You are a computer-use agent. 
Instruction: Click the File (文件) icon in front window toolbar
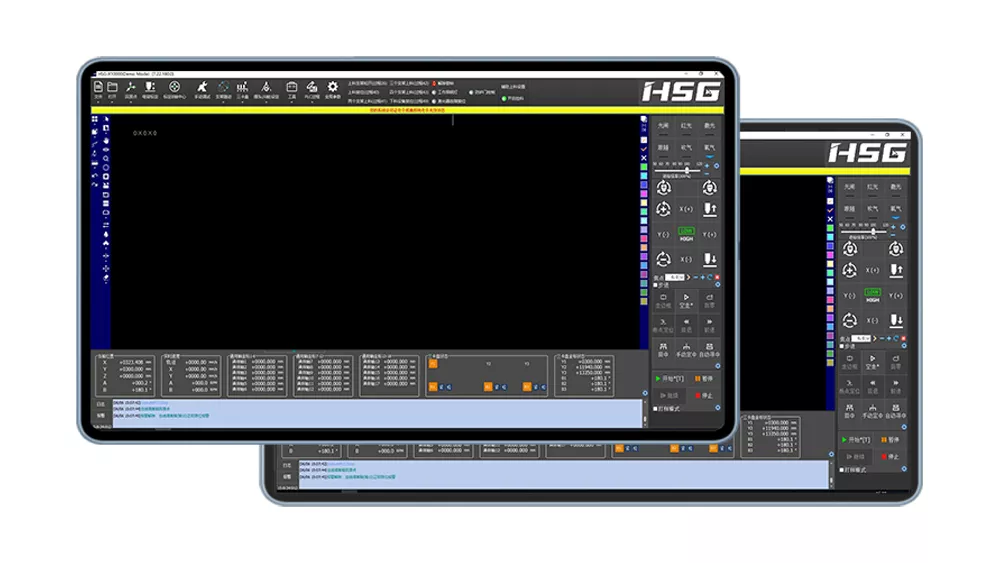pyautogui.click(x=98, y=89)
